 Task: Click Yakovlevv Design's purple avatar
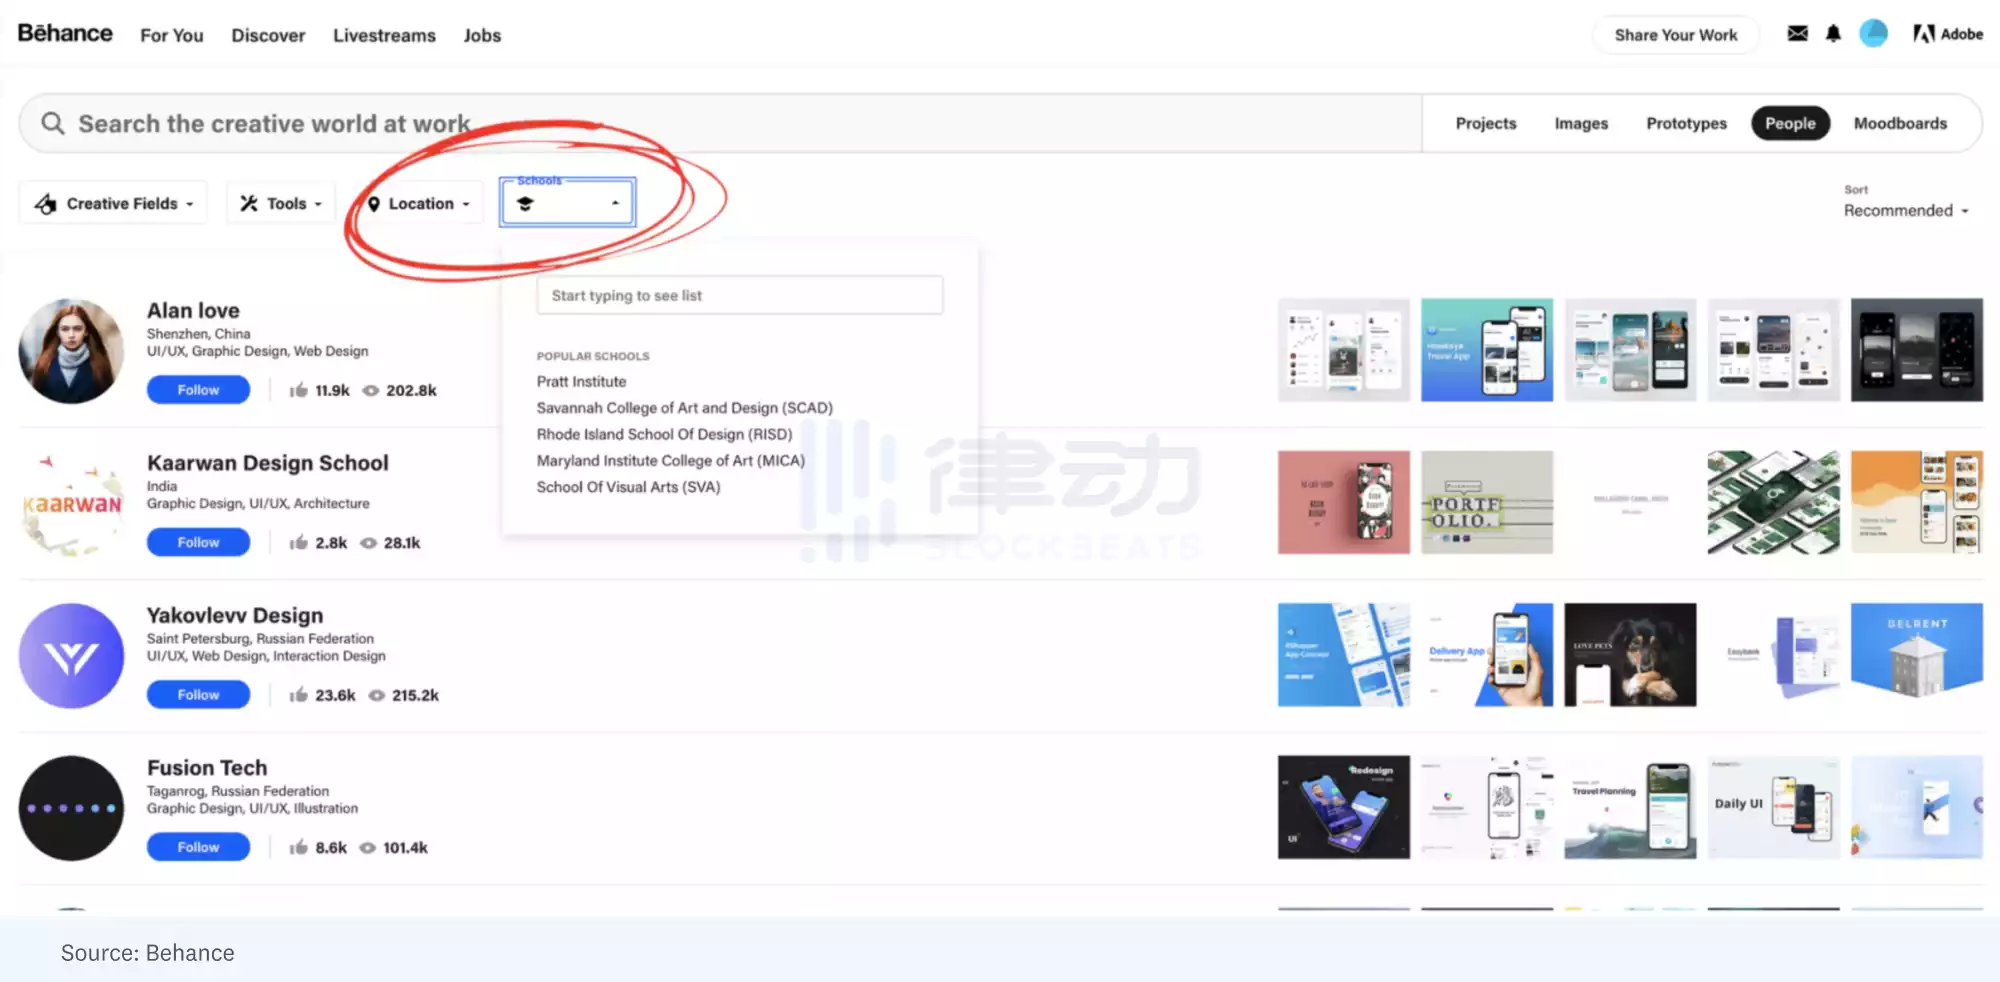(71, 656)
